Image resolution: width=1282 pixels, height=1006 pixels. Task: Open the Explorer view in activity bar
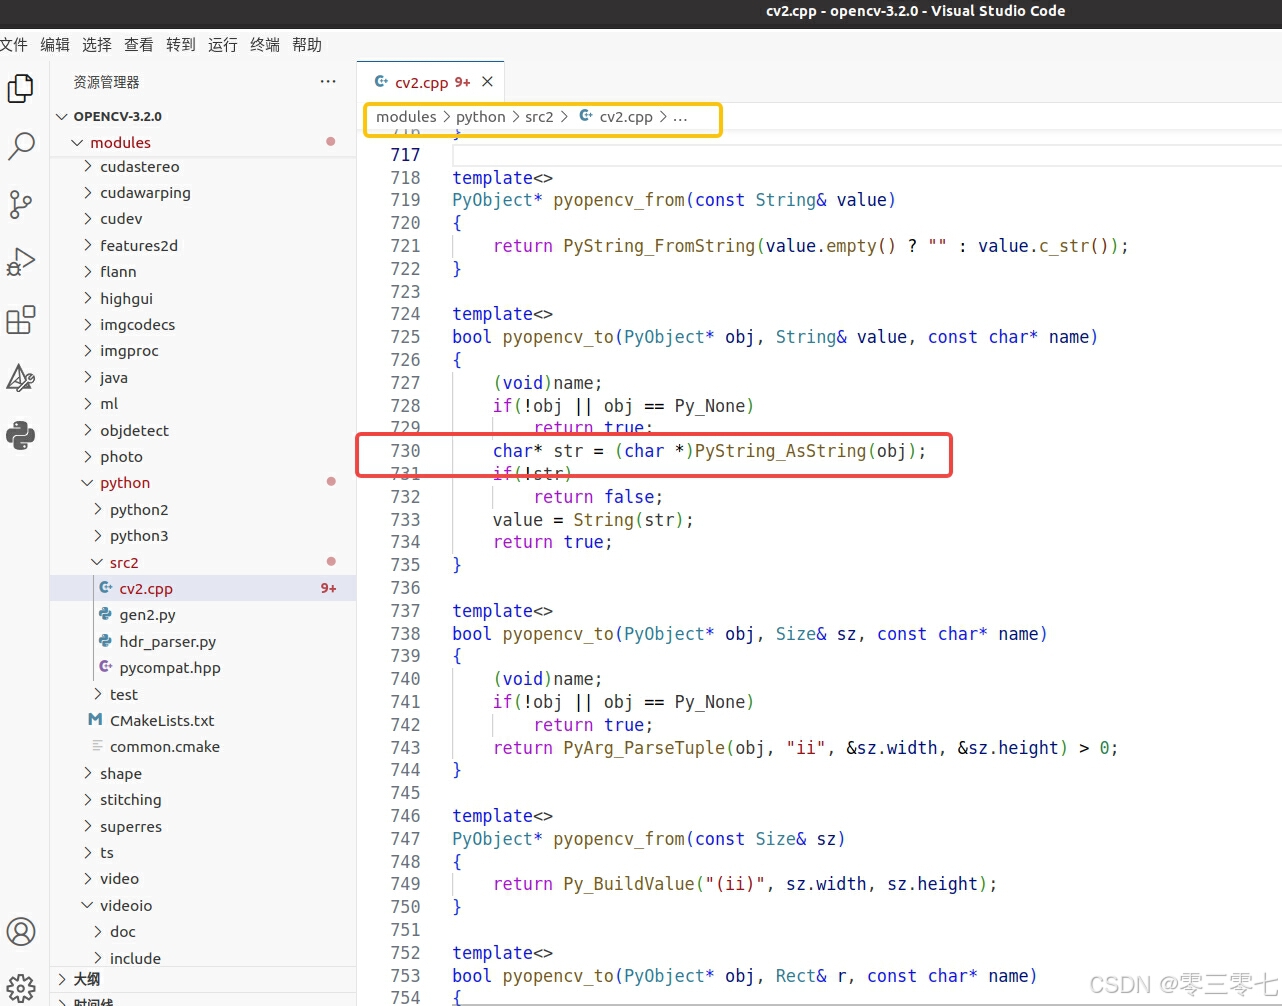coord(21,88)
